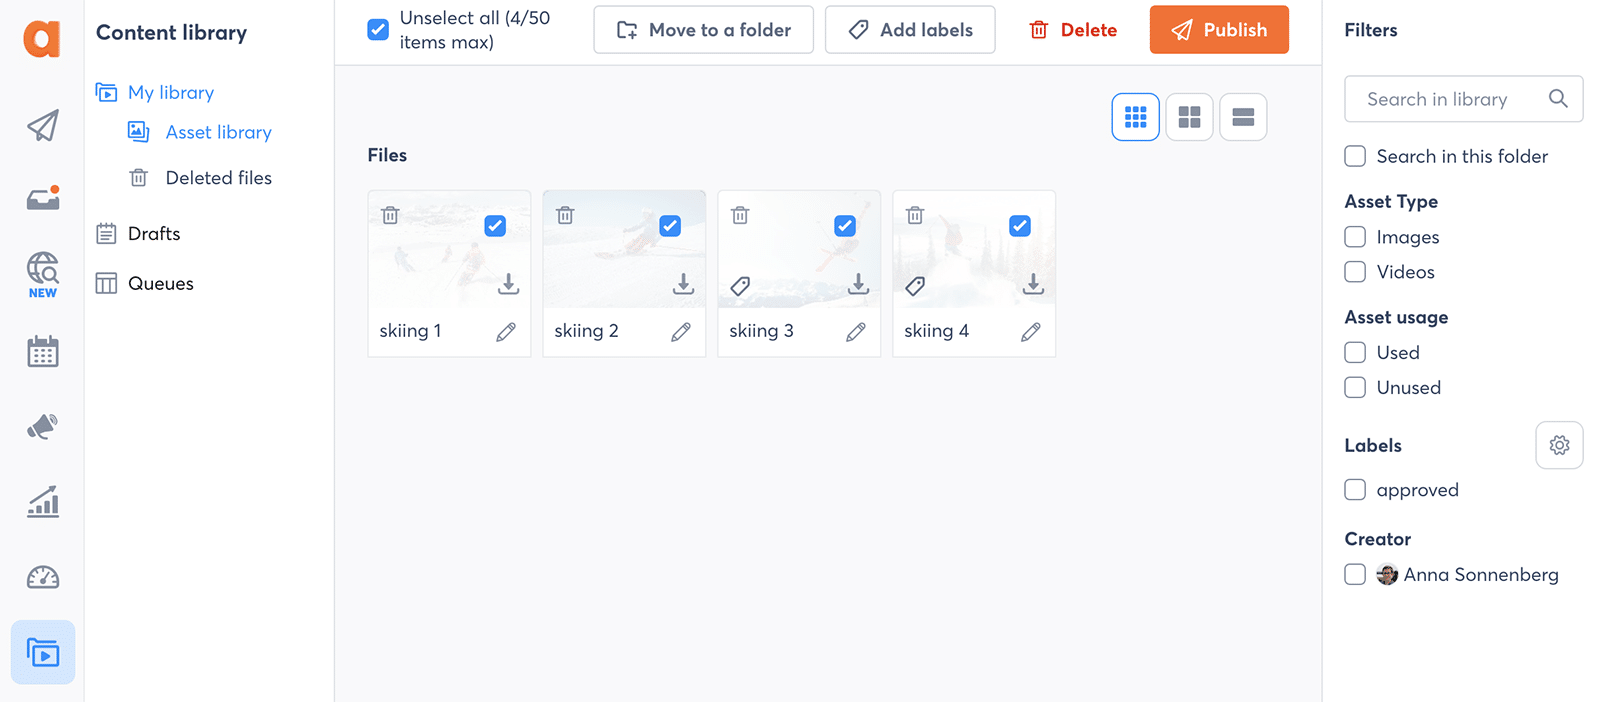Uncheck the skiing 1 selection checkbox
The width and height of the screenshot is (1600, 702).
(495, 226)
